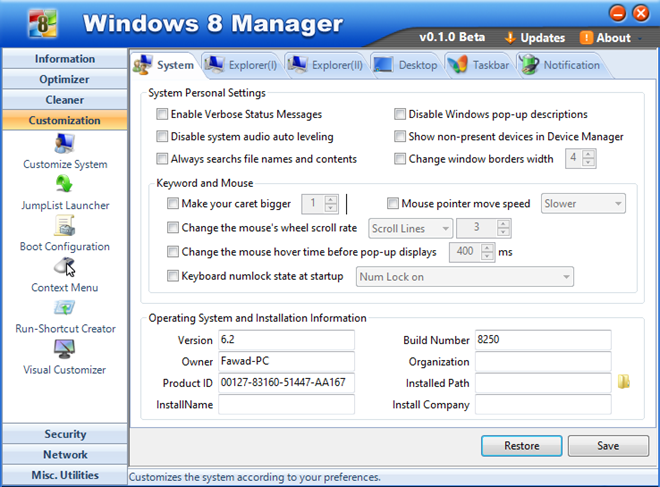The width and height of the screenshot is (660, 487).
Task: Click the Updates link
Action: (543, 38)
